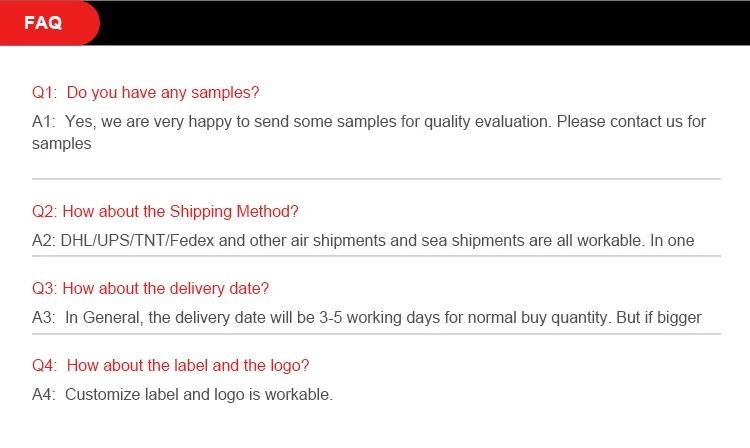
Task: Click the A2 answer mentioning DHL/UPS/TNT/Fedex
Action: coord(363,240)
